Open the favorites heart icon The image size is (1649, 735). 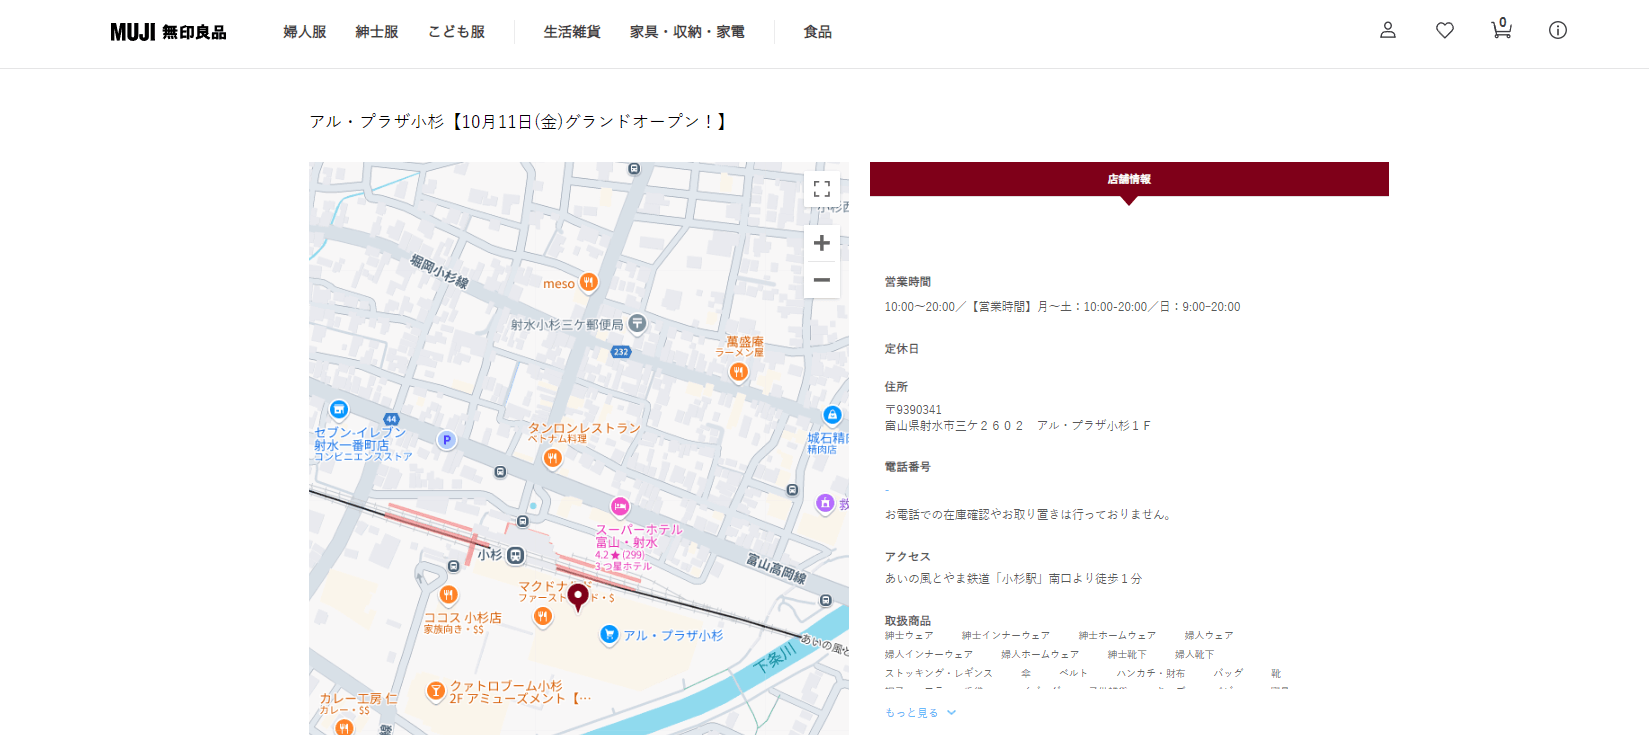[x=1444, y=30]
